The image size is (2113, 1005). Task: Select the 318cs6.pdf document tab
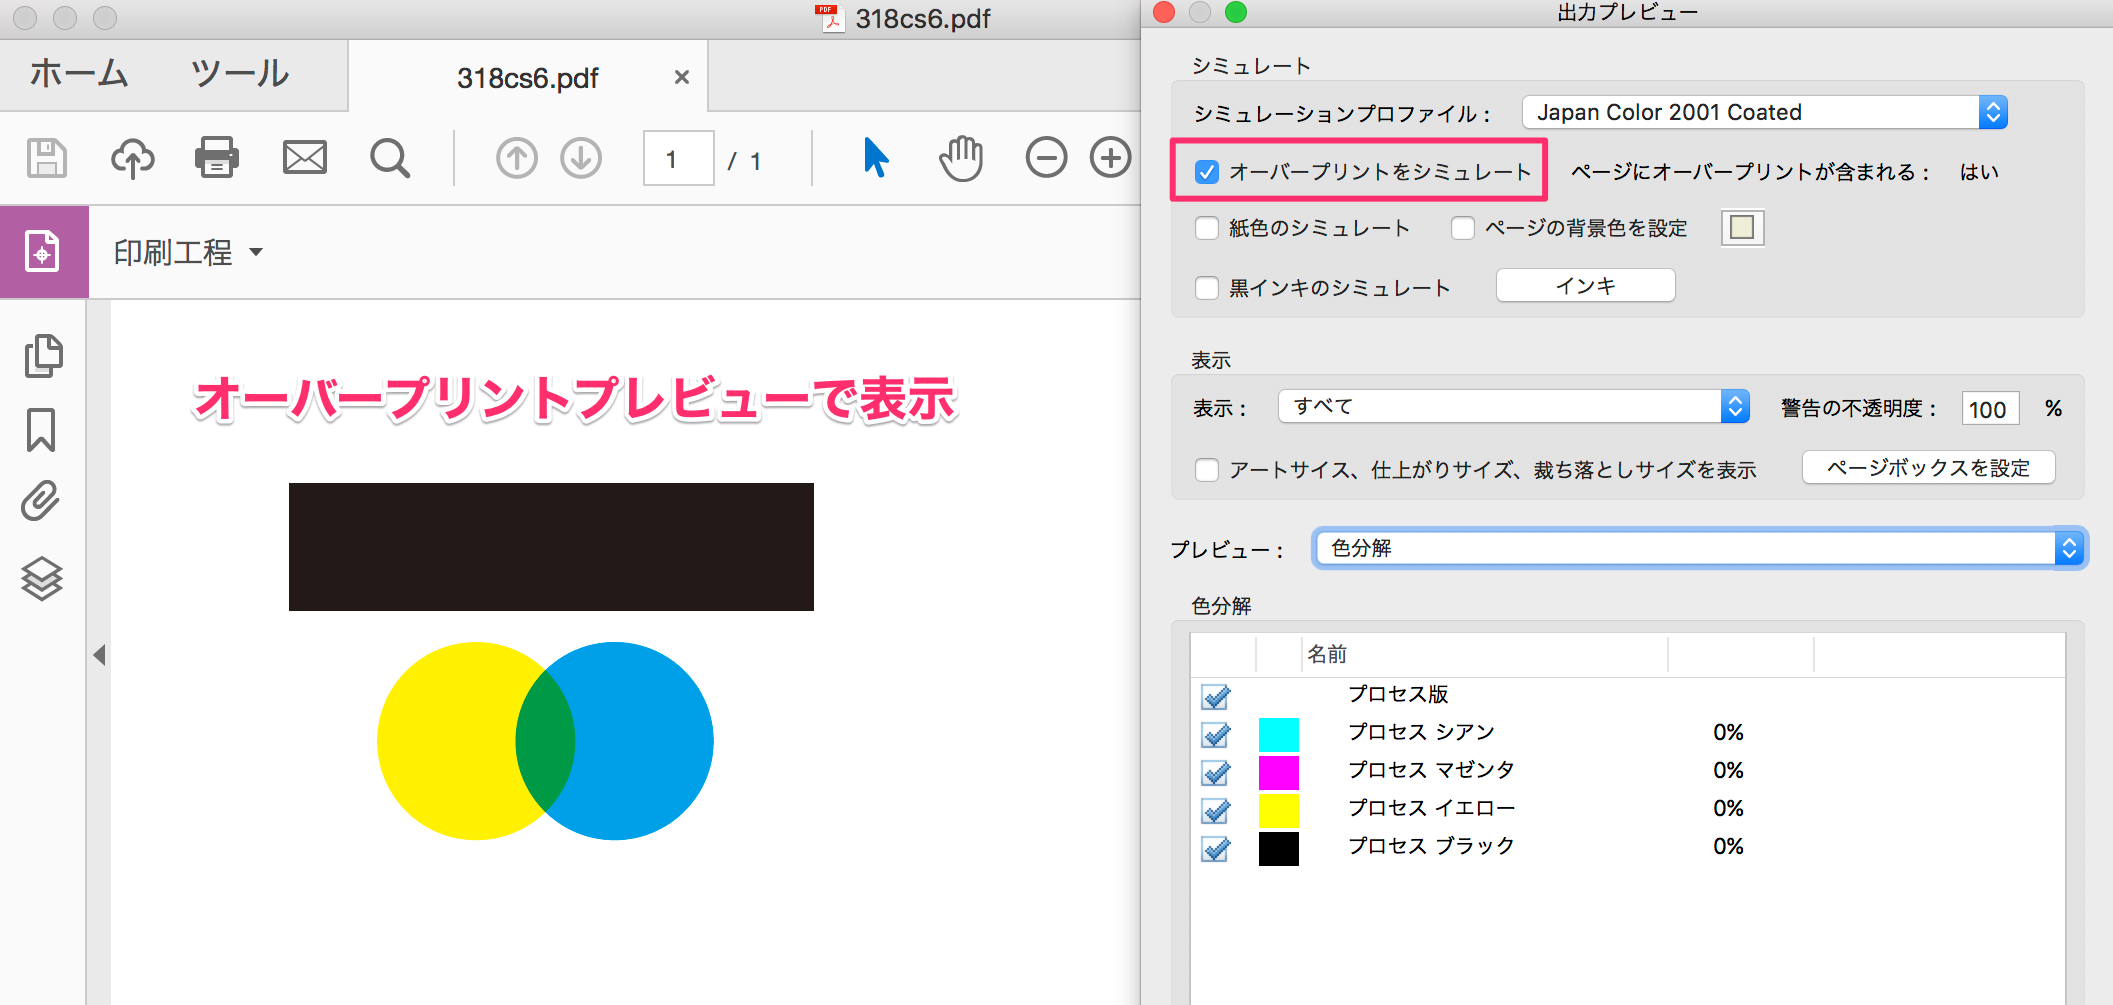(527, 76)
